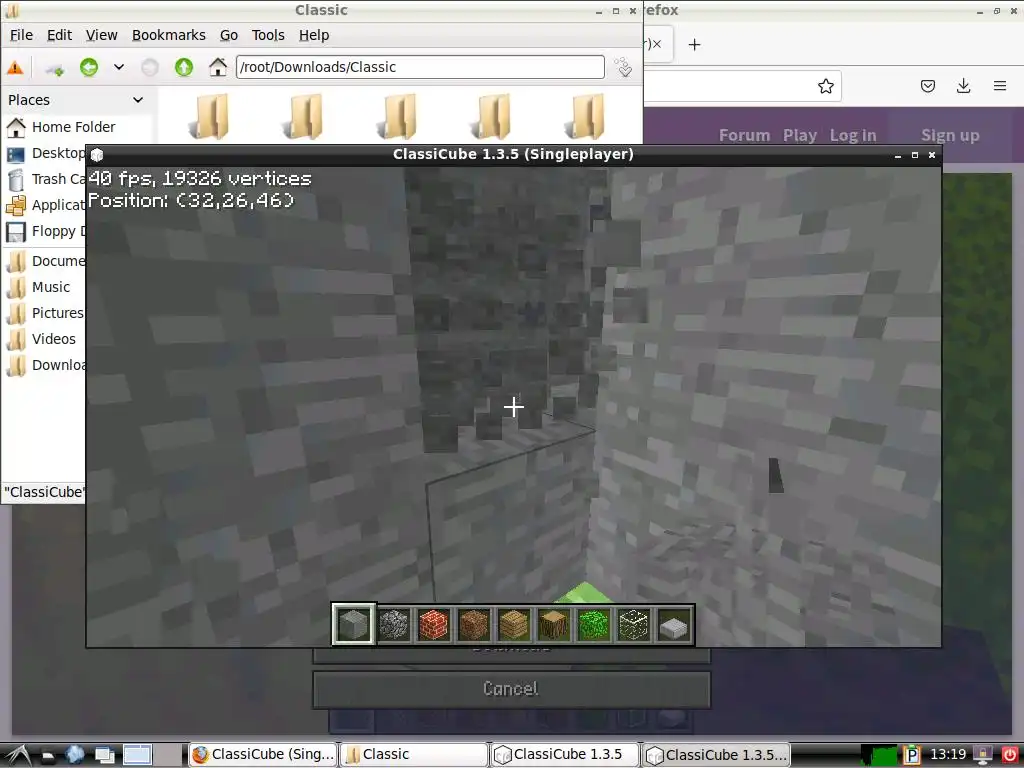Screen dimensions: 1024x768
Task: Open Pictures folder in Places sidebar
Action: 46,313
